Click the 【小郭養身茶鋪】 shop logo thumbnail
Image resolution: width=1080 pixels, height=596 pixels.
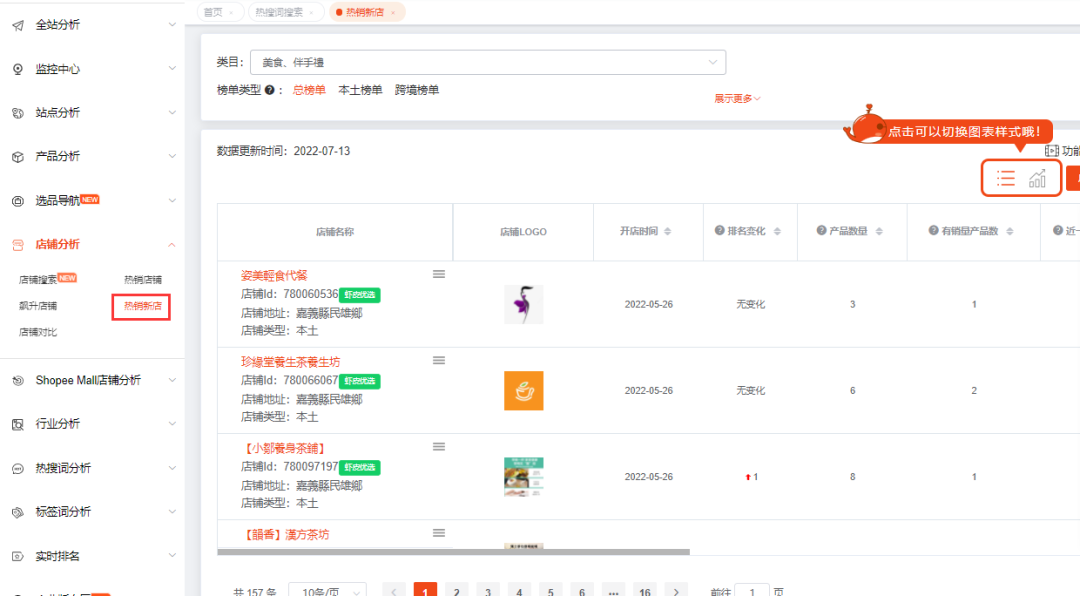coord(523,477)
